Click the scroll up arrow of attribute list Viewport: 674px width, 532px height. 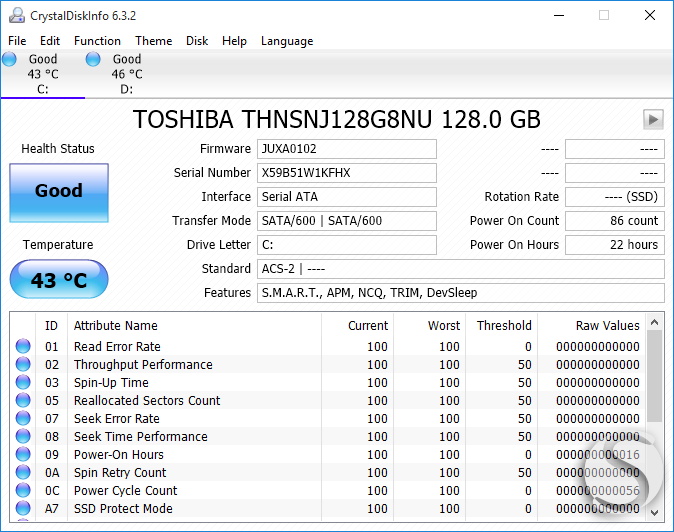click(x=655, y=322)
